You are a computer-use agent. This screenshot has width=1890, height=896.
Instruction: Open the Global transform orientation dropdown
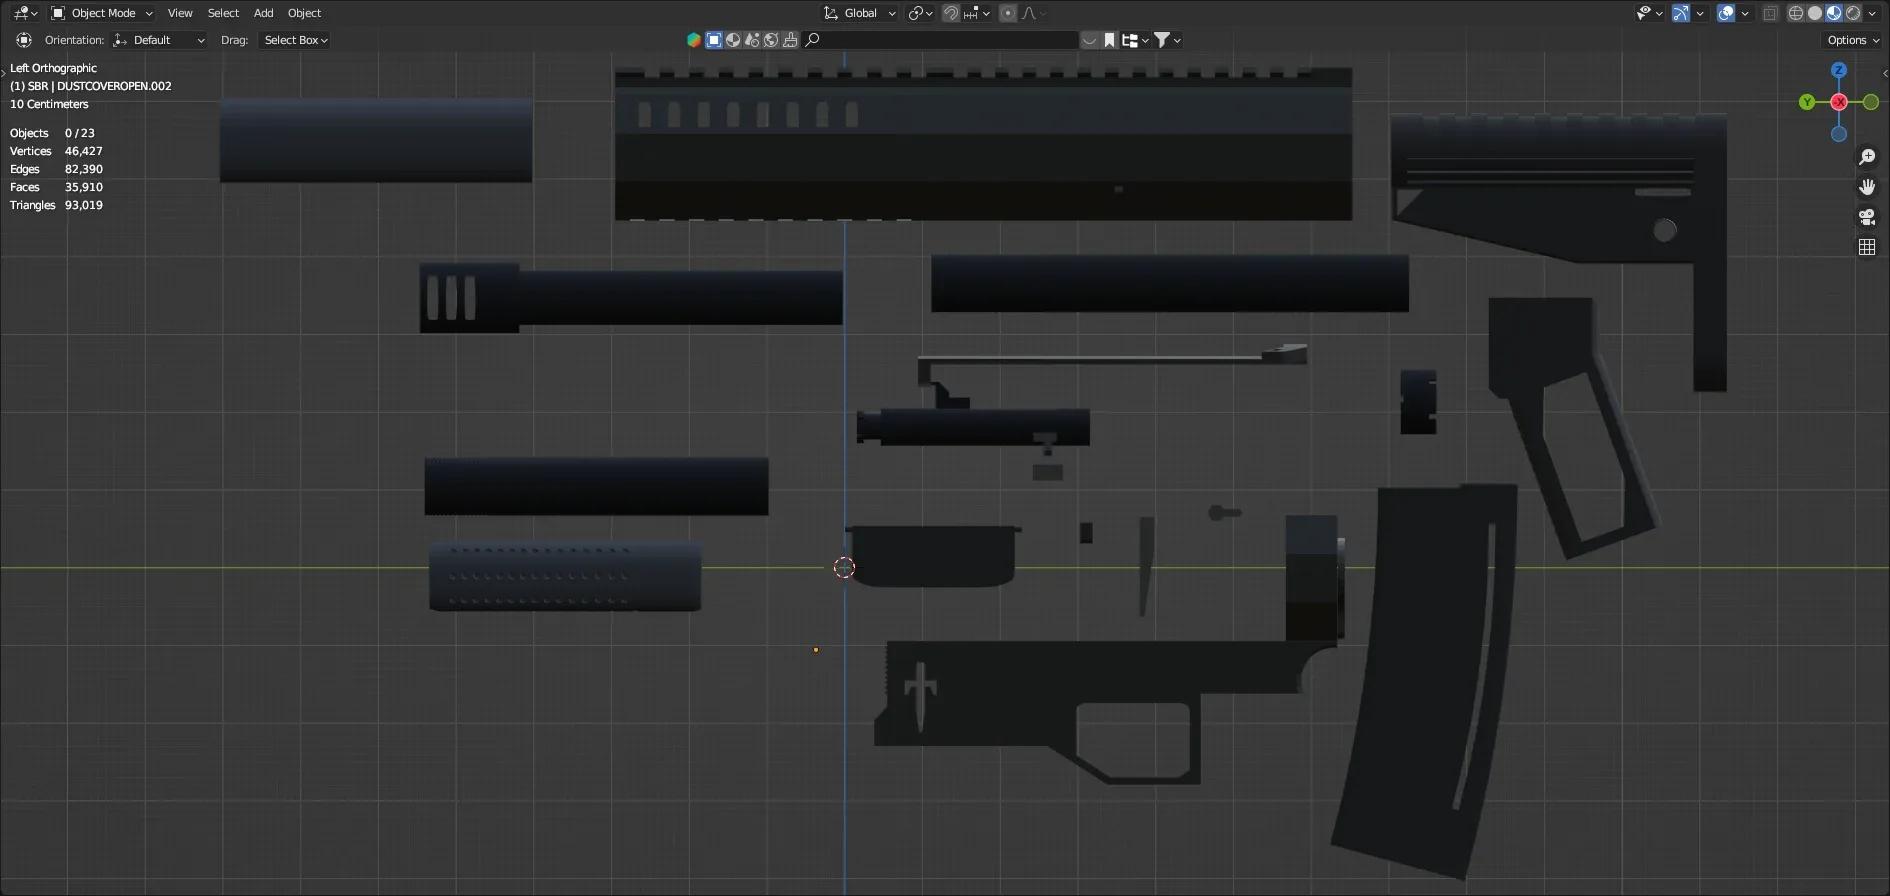(x=859, y=13)
